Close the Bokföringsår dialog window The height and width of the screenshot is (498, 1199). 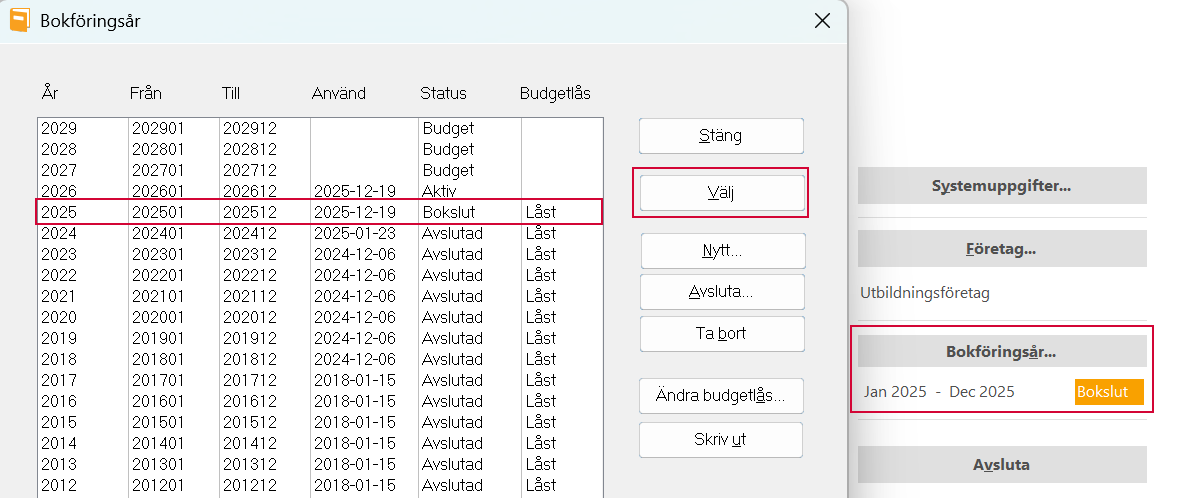[822, 20]
